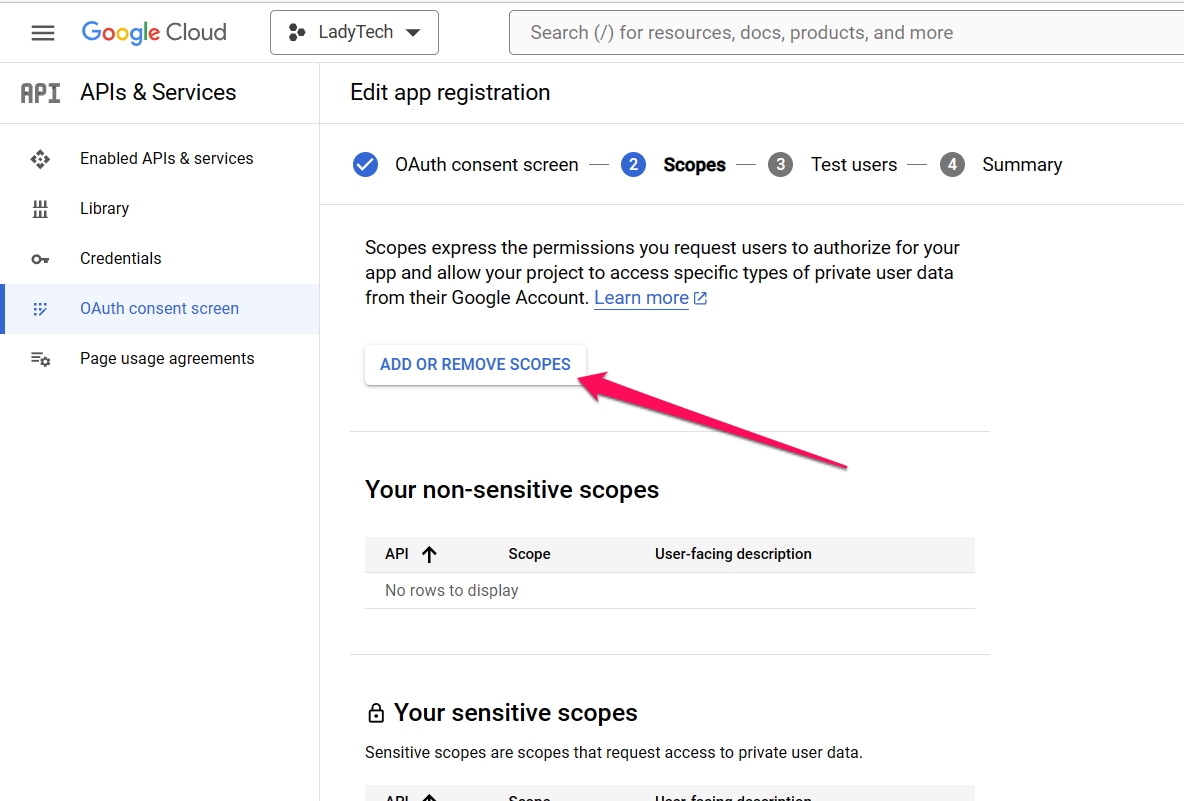
Task: Open Credentials in the sidebar
Action: click(121, 259)
